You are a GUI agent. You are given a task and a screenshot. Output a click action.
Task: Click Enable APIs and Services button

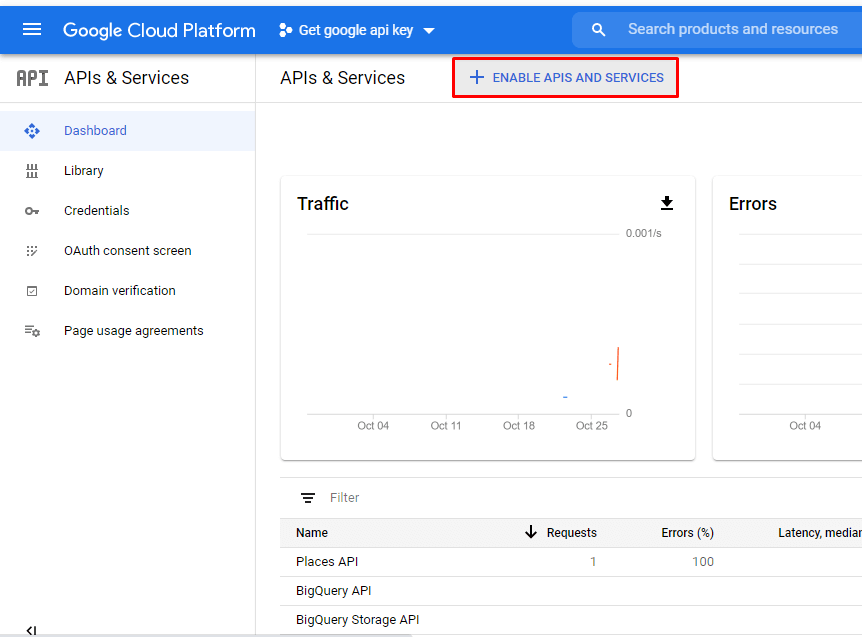pyautogui.click(x=566, y=77)
